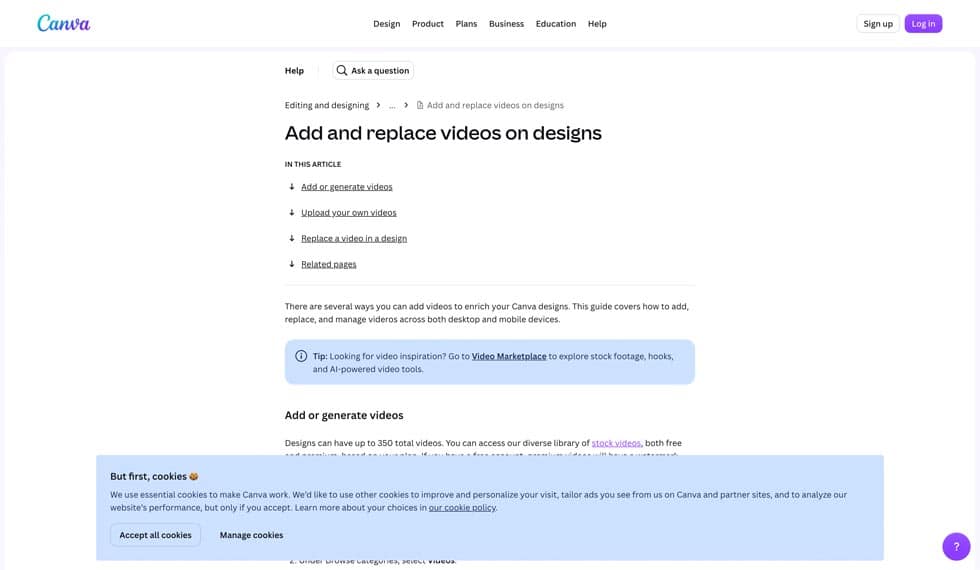The height and width of the screenshot is (570, 980).
Task: Click the down arrow beside Upload your own videos
Action: pyautogui.click(x=291, y=212)
